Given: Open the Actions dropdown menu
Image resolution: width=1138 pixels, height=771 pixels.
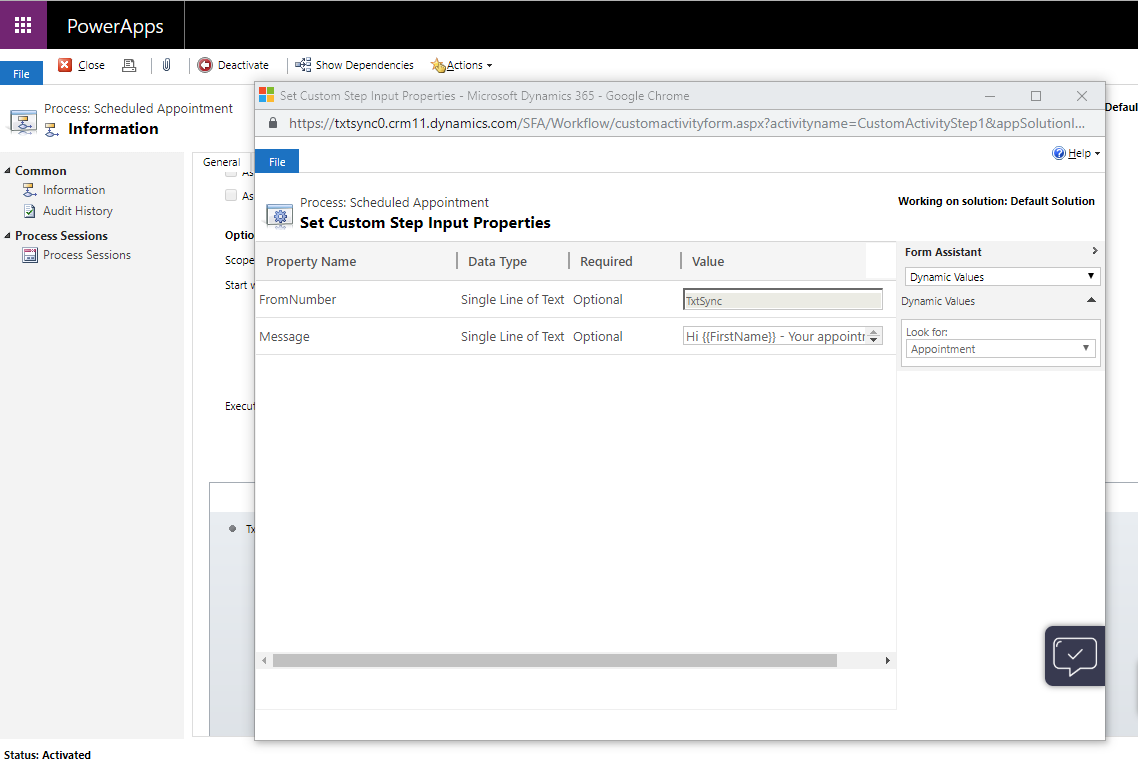Looking at the screenshot, I should click(x=463, y=65).
